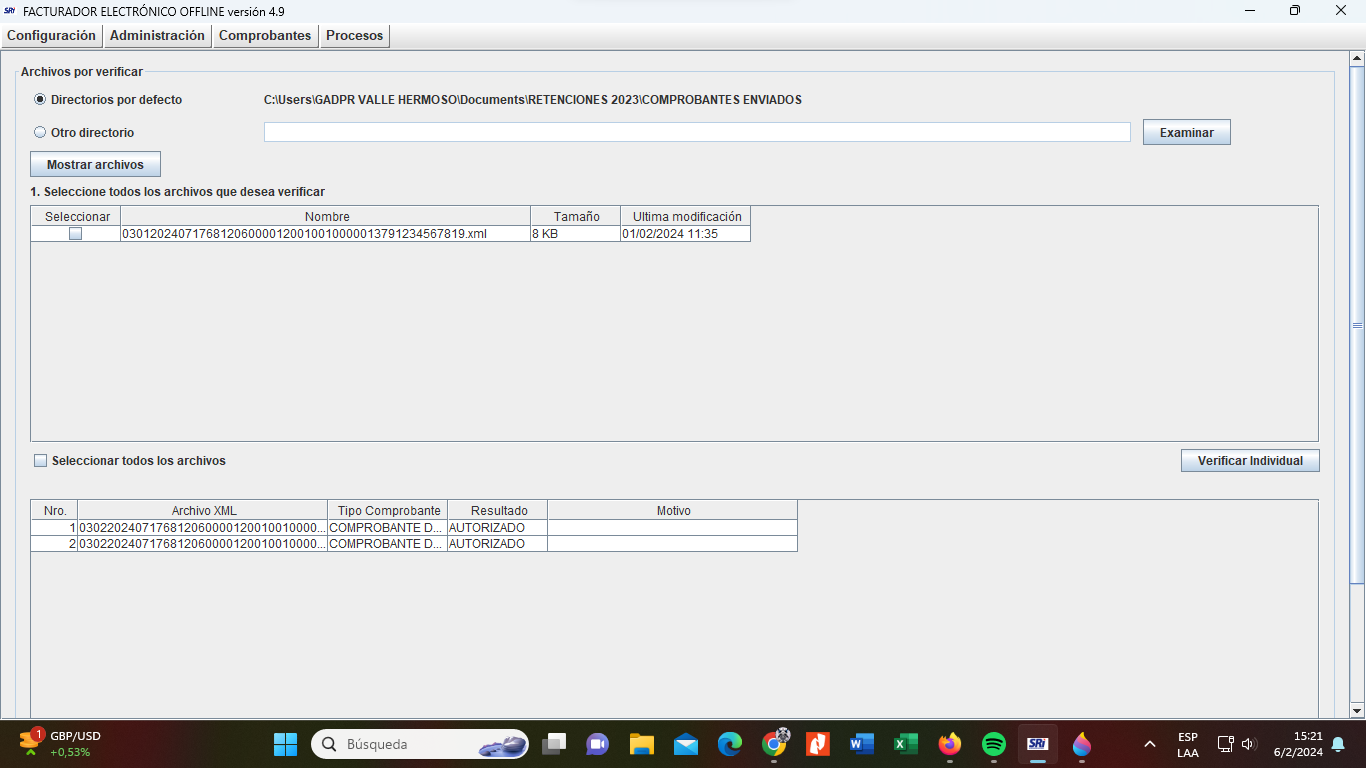Click the Otro directorio path text field
The height and width of the screenshot is (768, 1366).
pyautogui.click(x=696, y=132)
